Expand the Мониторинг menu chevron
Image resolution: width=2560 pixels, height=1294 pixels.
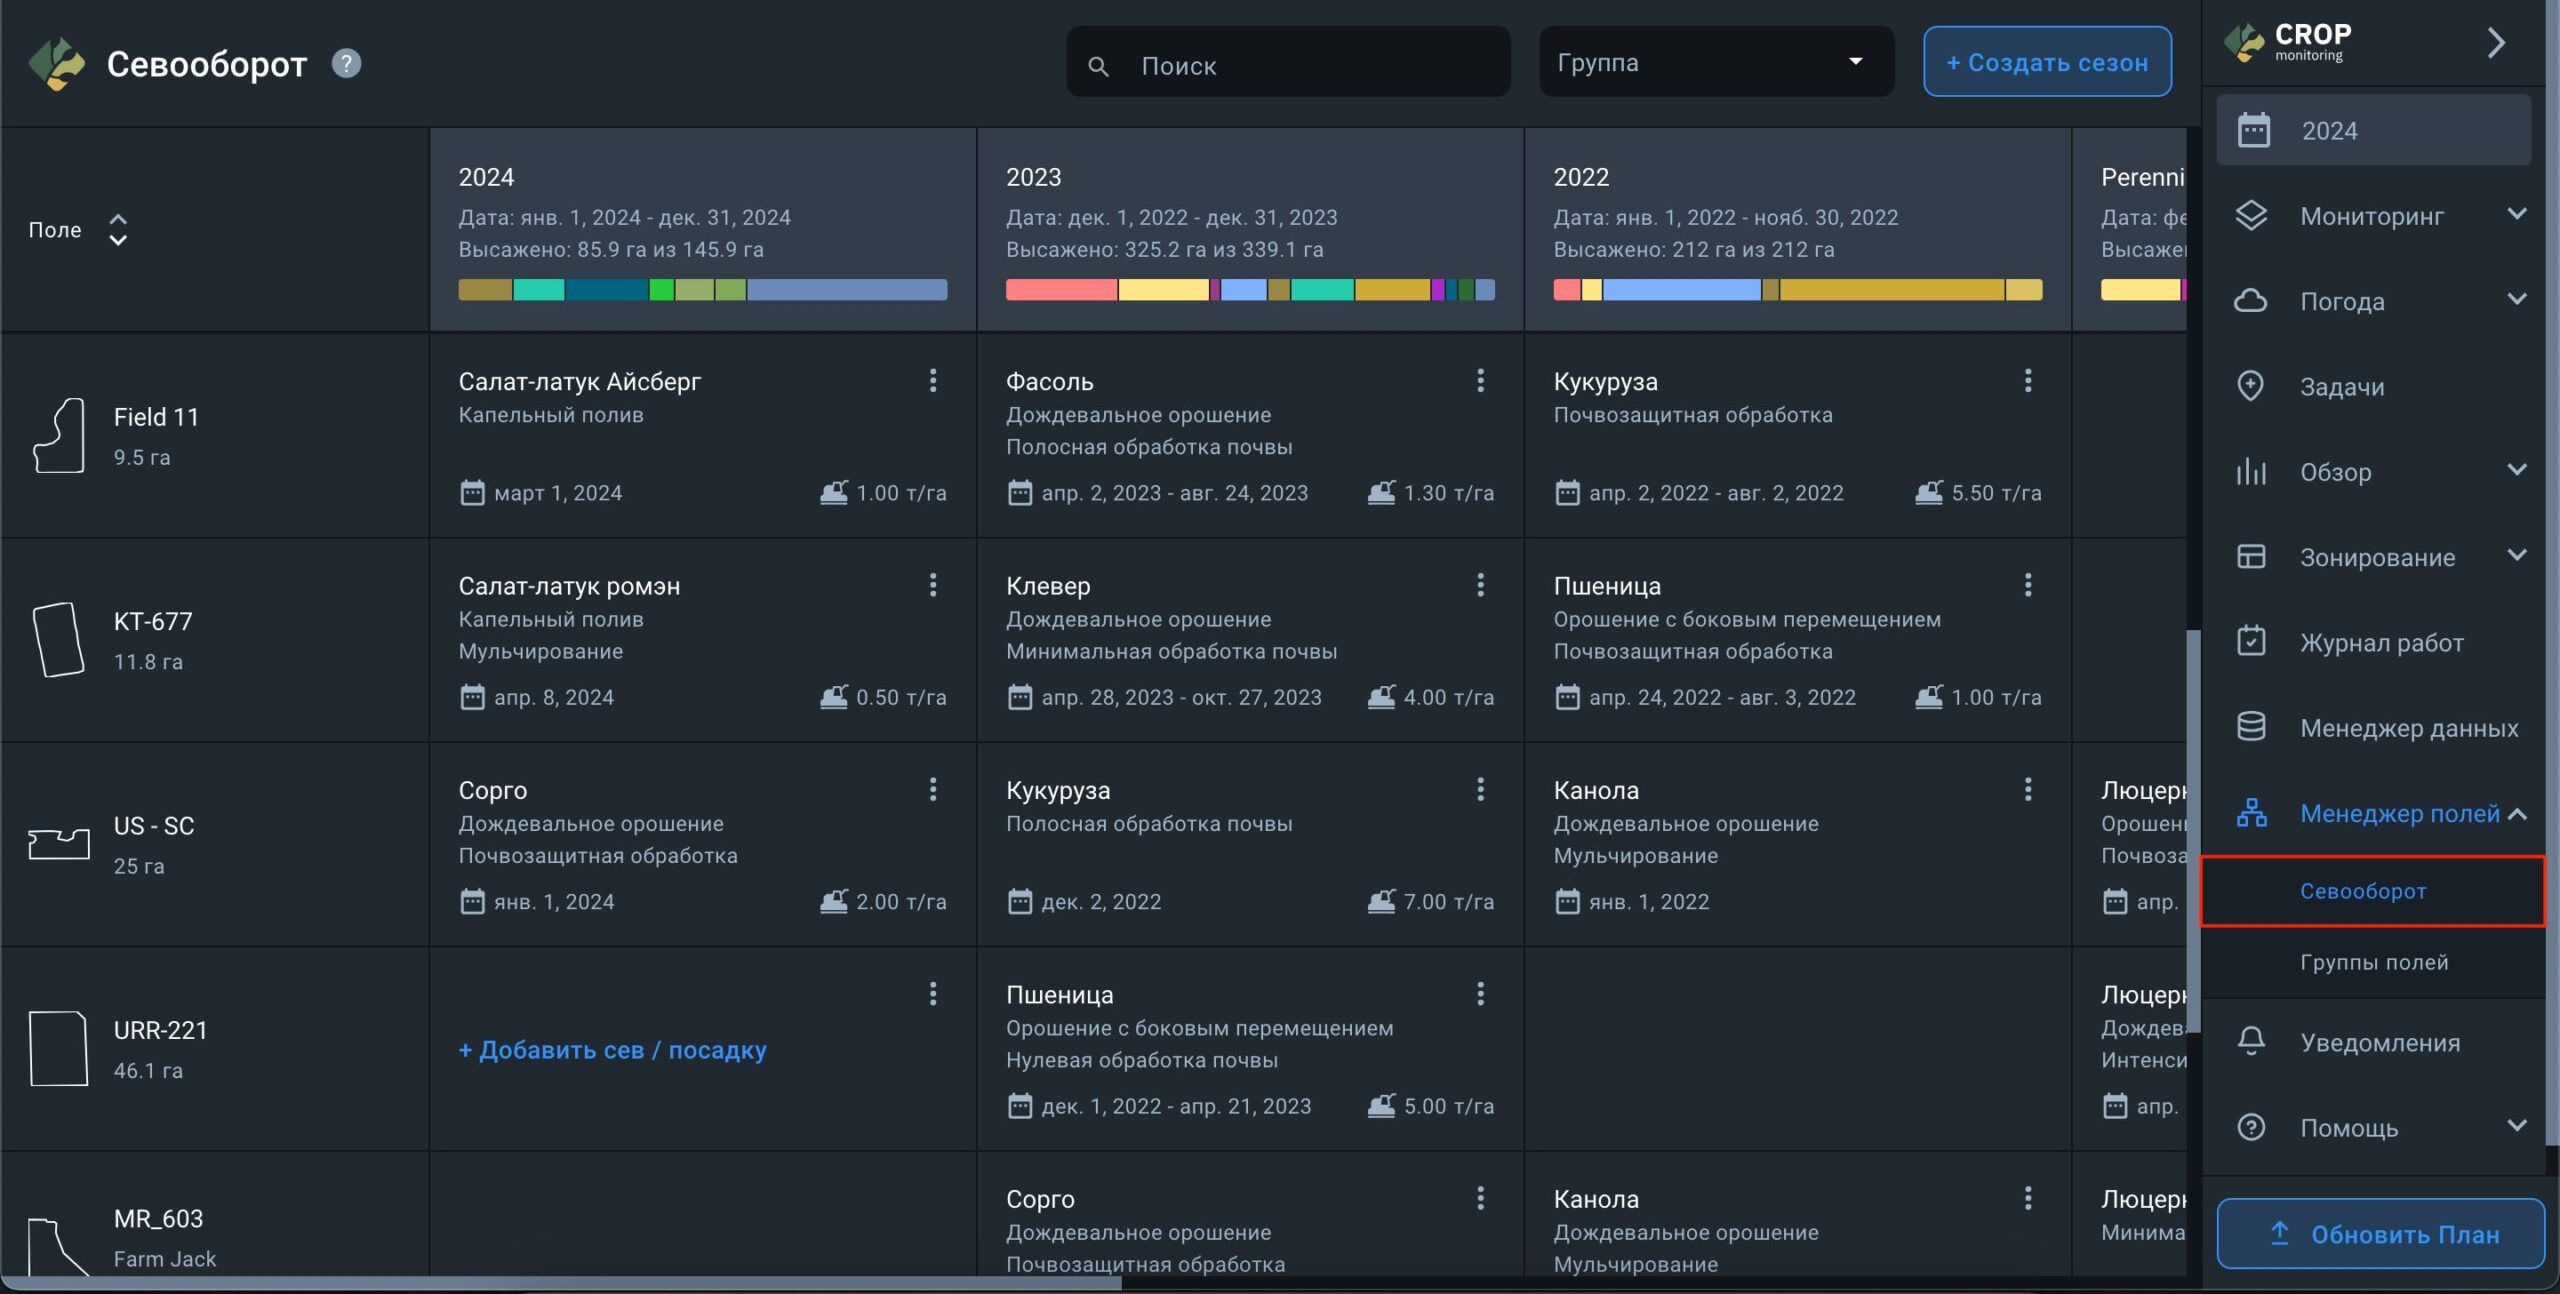coord(2517,214)
